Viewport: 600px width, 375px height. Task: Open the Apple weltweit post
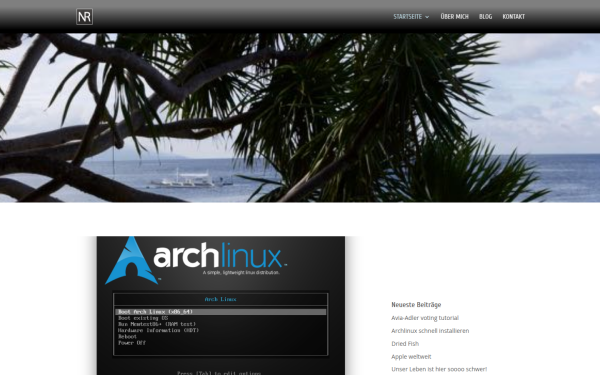point(411,357)
